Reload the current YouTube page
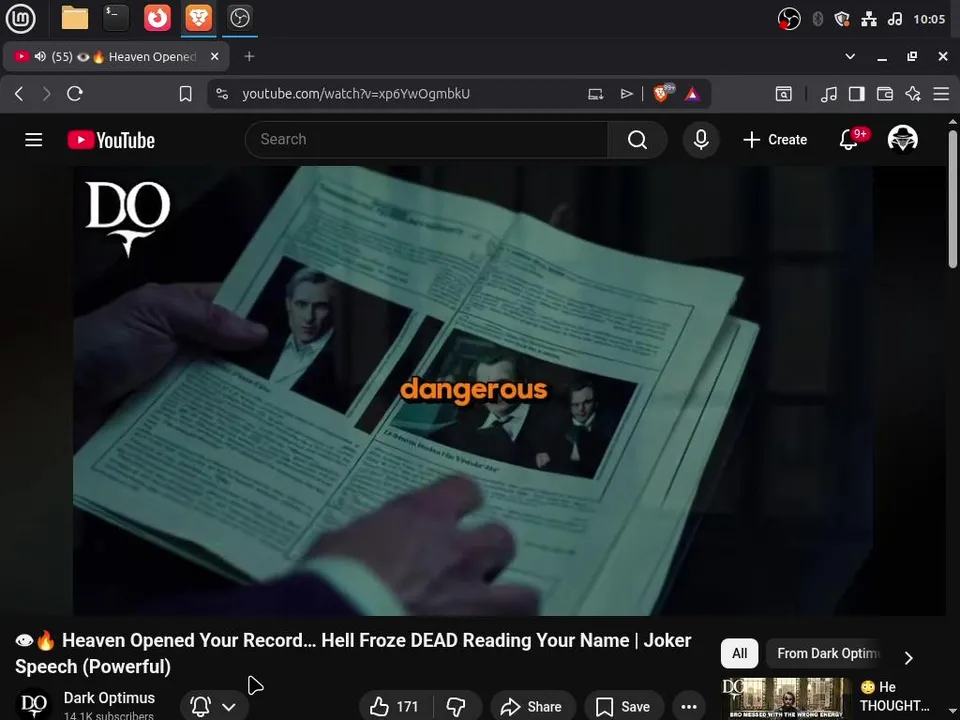Screen dimensions: 960x720 pos(75,94)
